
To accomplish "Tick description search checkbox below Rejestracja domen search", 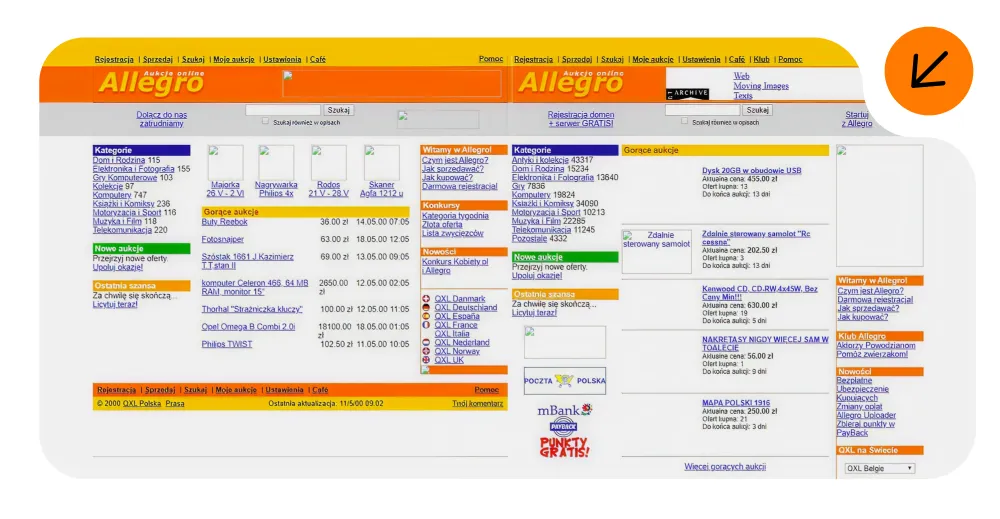I will 685,121.
